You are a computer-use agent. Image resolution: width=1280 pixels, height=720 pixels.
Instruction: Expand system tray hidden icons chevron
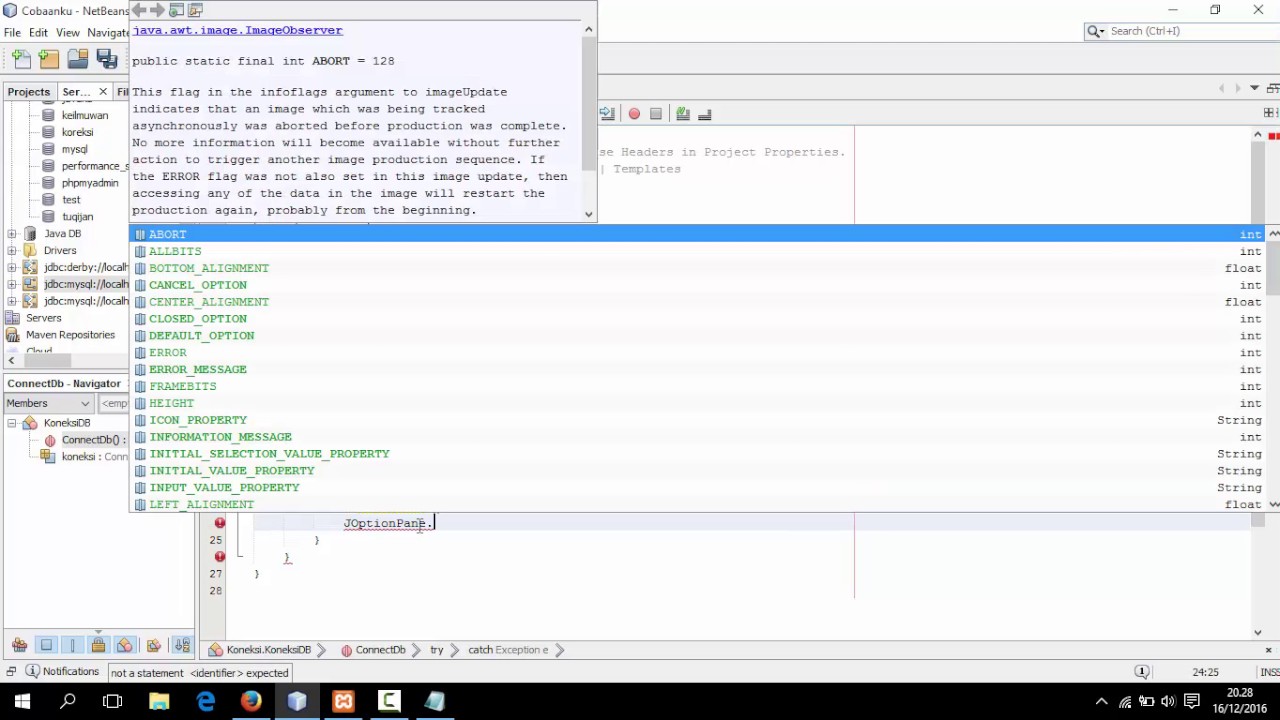click(1102, 702)
